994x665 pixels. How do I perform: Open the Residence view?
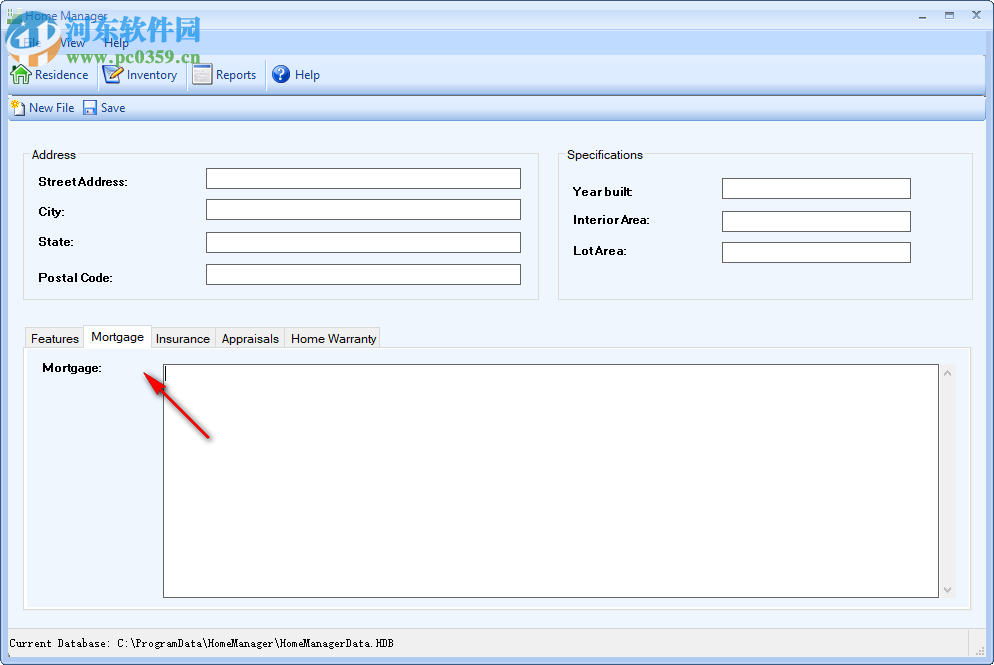point(50,74)
